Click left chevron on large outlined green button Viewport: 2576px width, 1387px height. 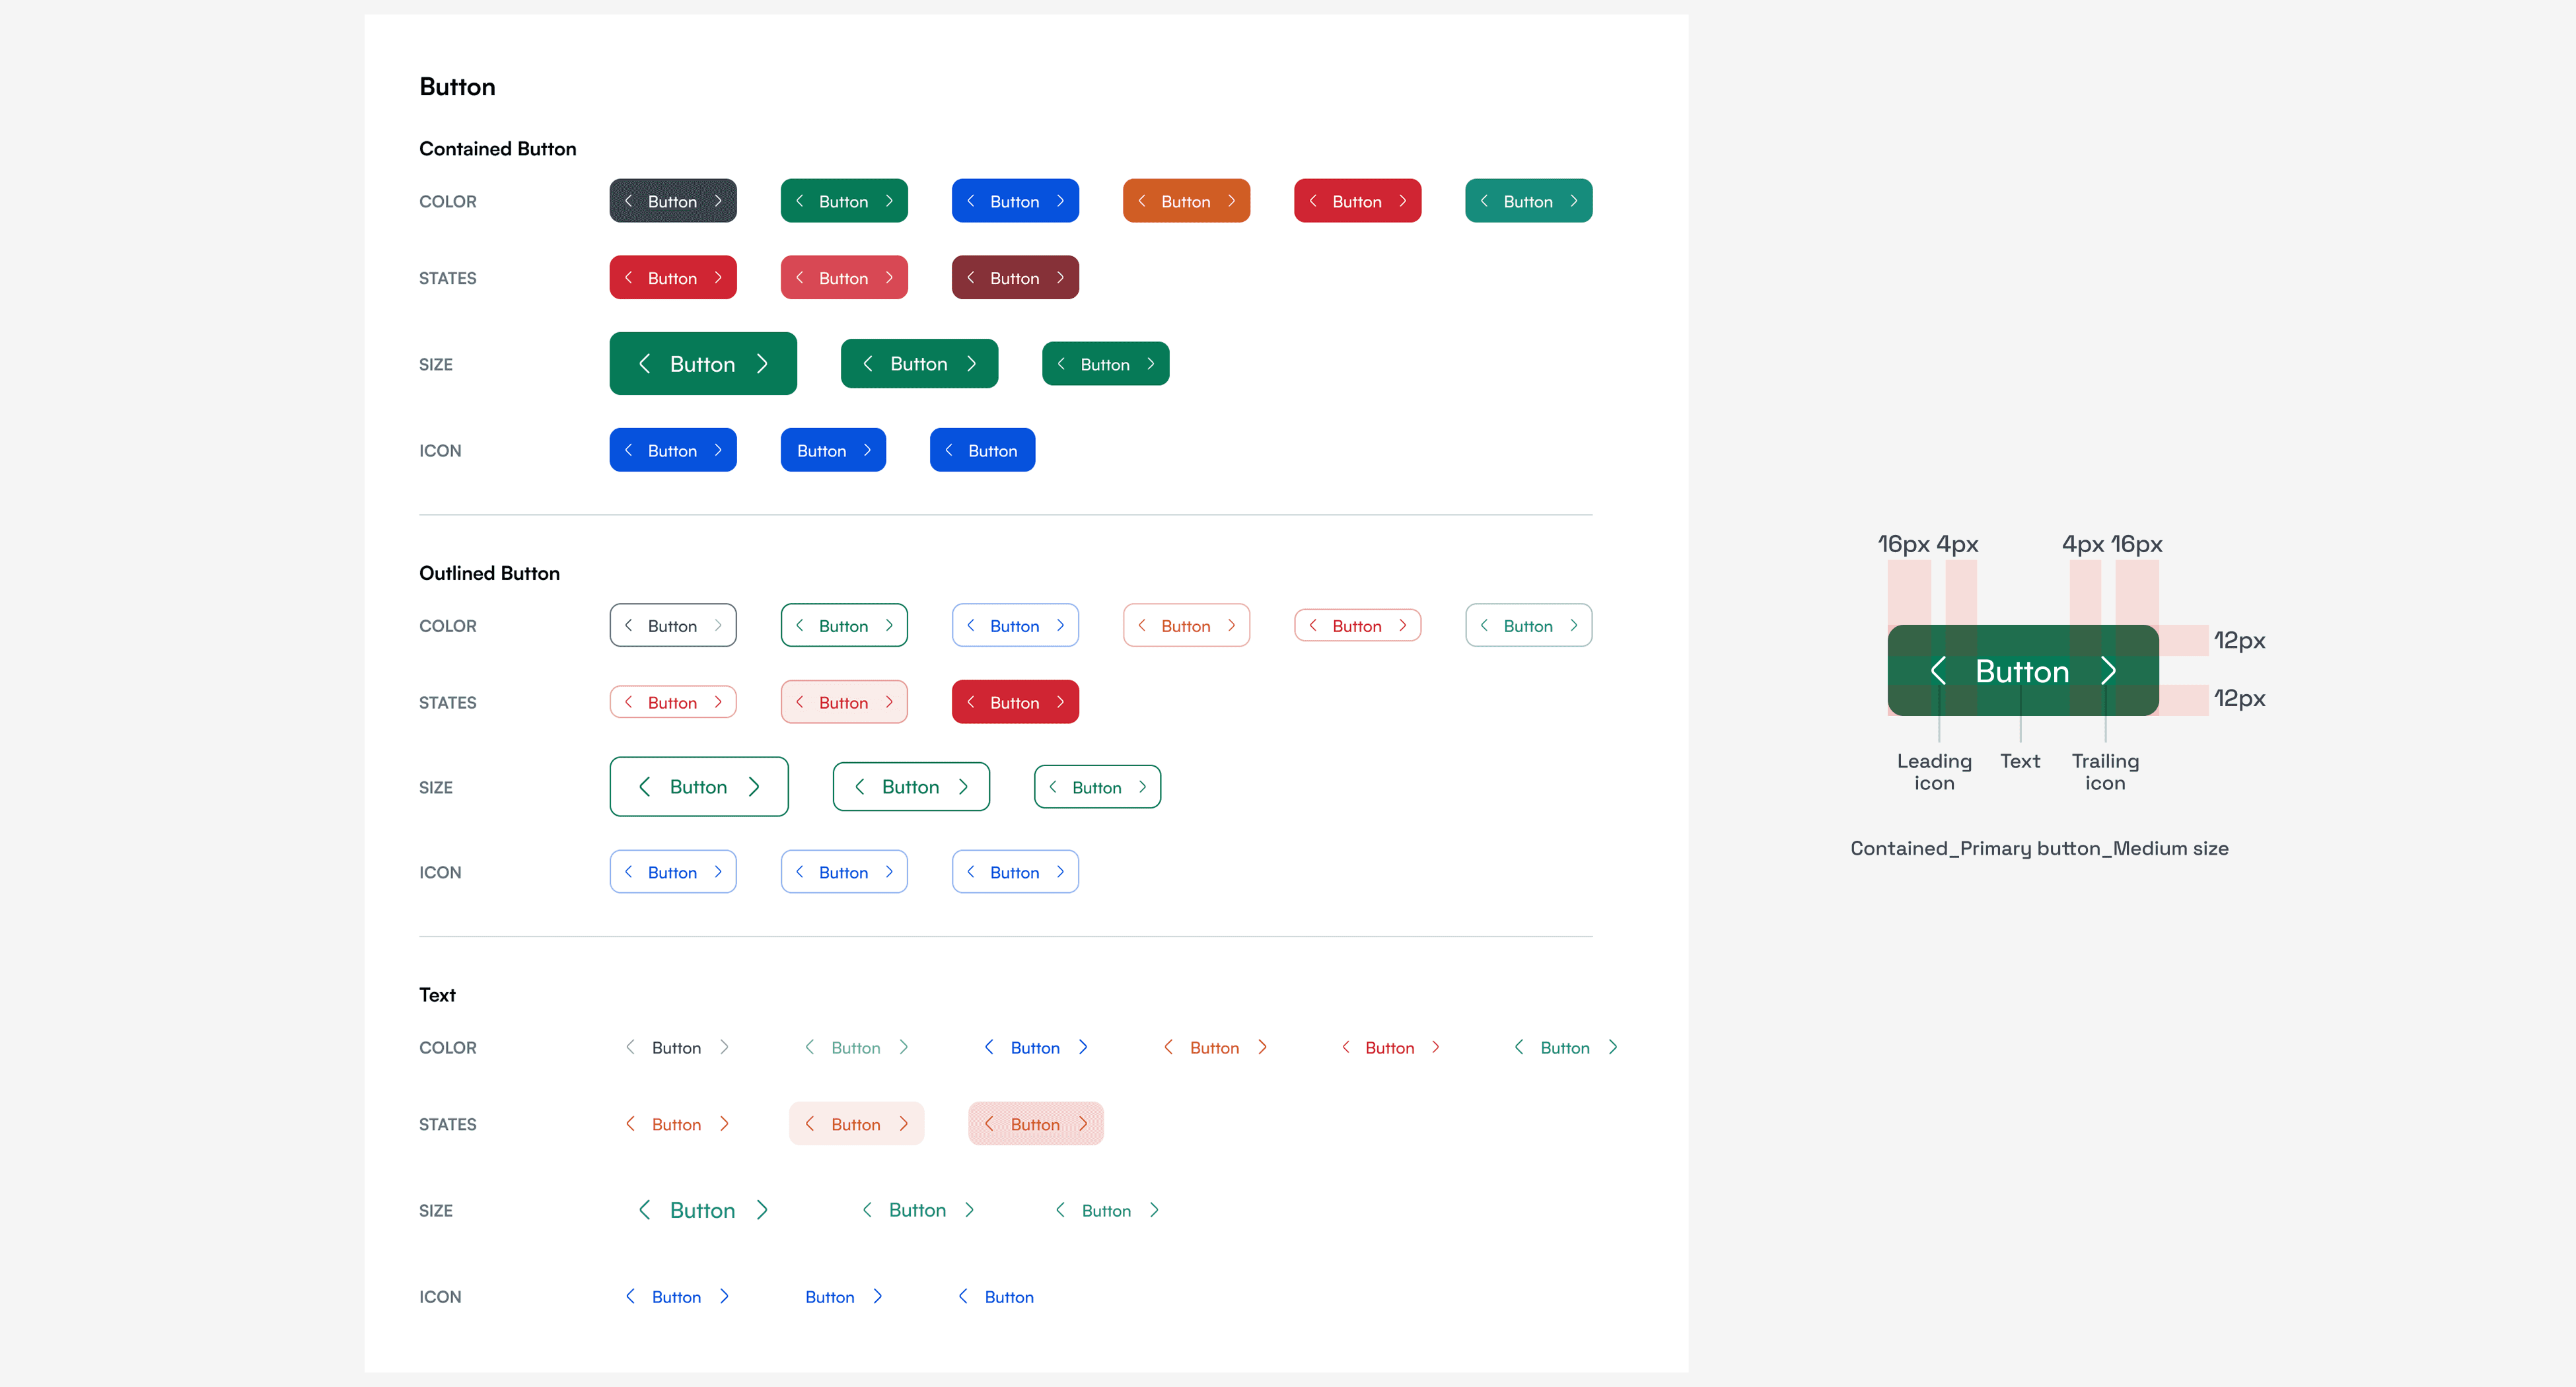pos(645,787)
